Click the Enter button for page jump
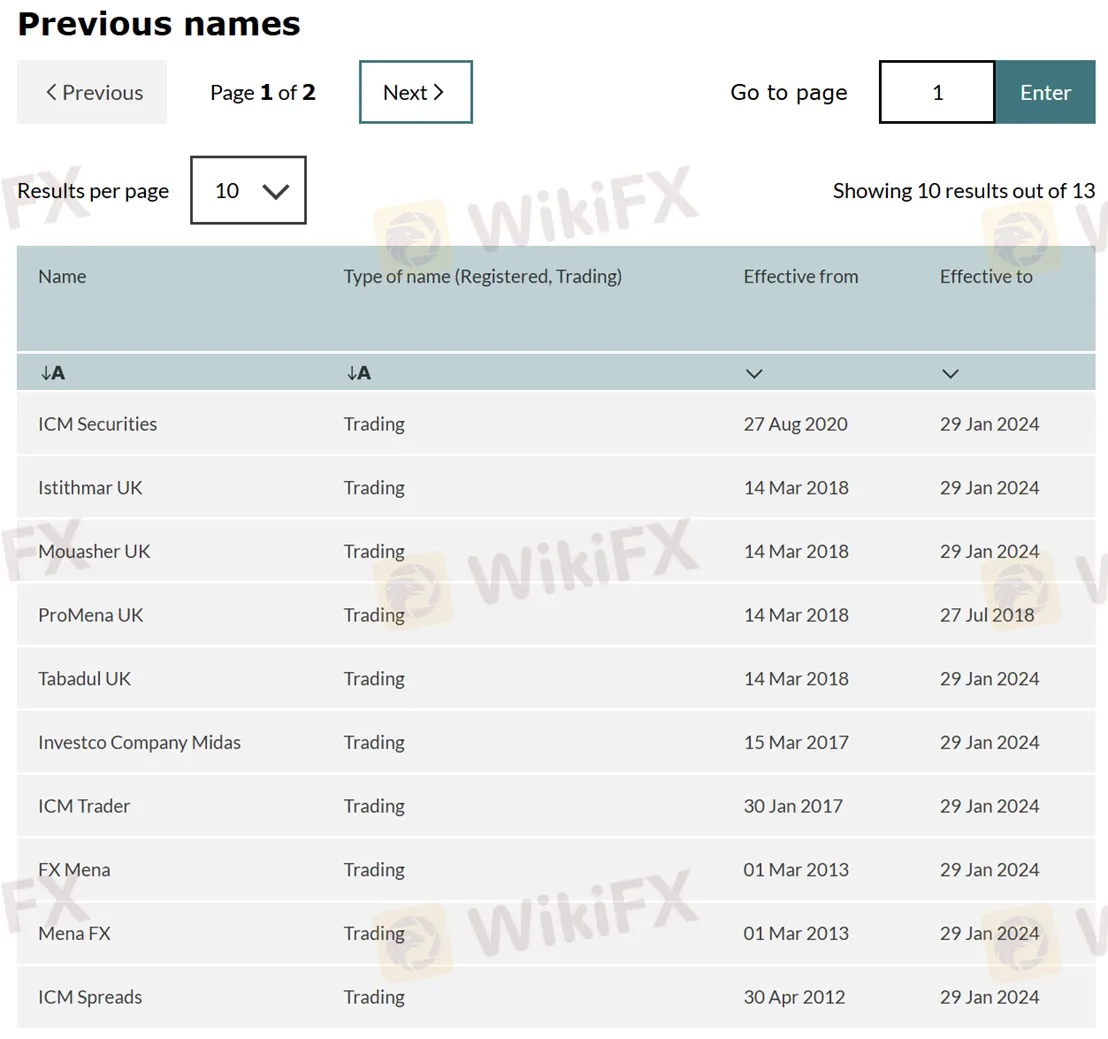 click(x=1045, y=92)
